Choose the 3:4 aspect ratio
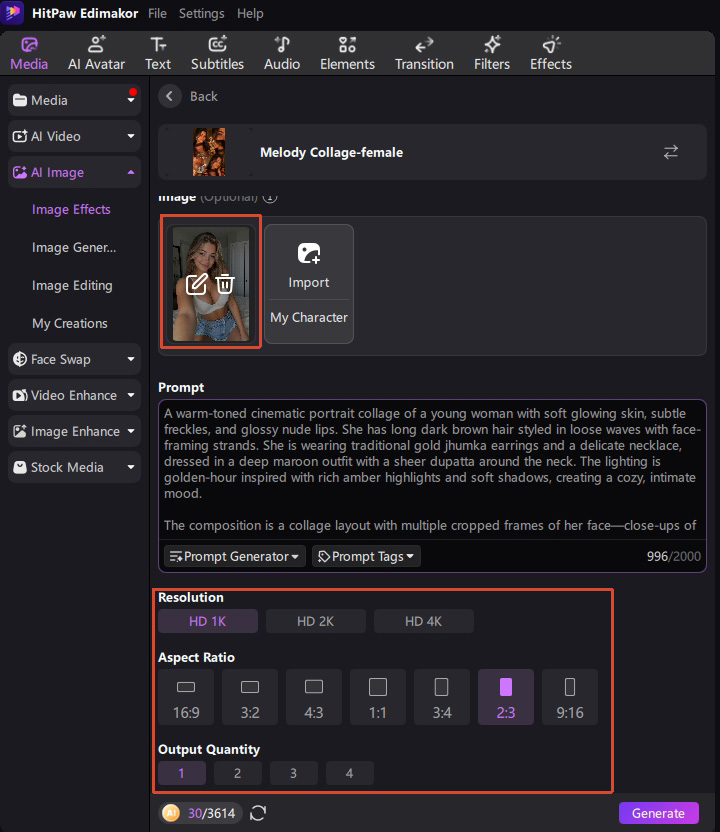 [x=442, y=697]
